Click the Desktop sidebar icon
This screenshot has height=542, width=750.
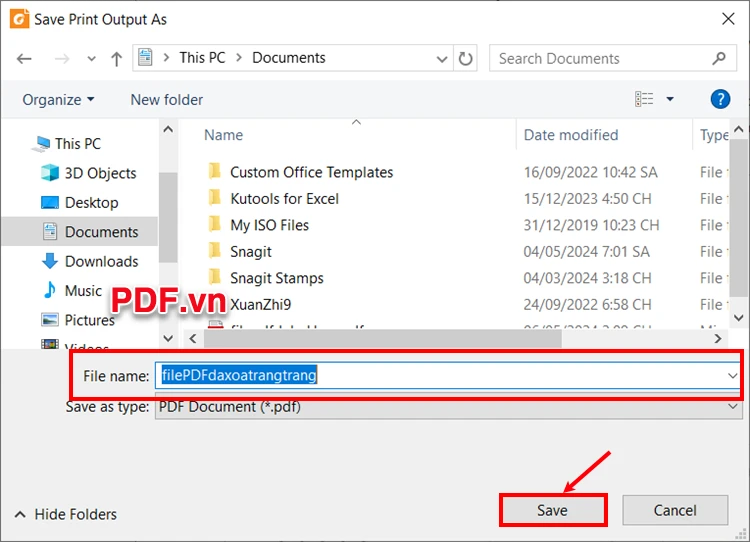point(50,202)
